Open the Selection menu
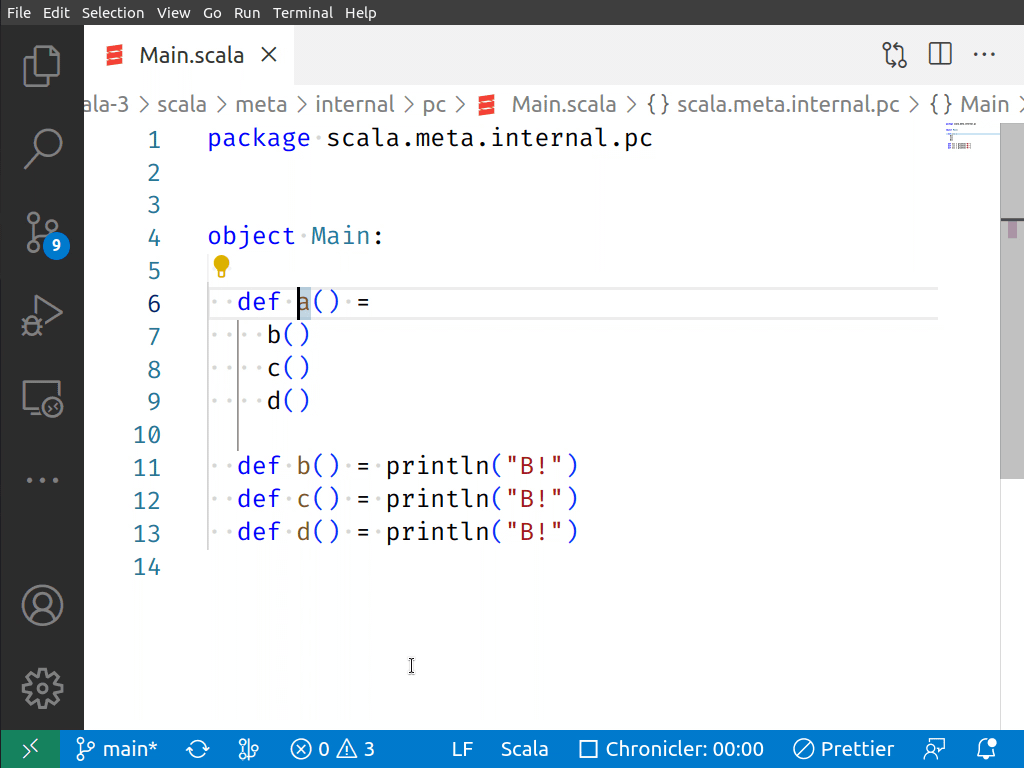Screen dimensions: 1024x768 pos(112,12)
